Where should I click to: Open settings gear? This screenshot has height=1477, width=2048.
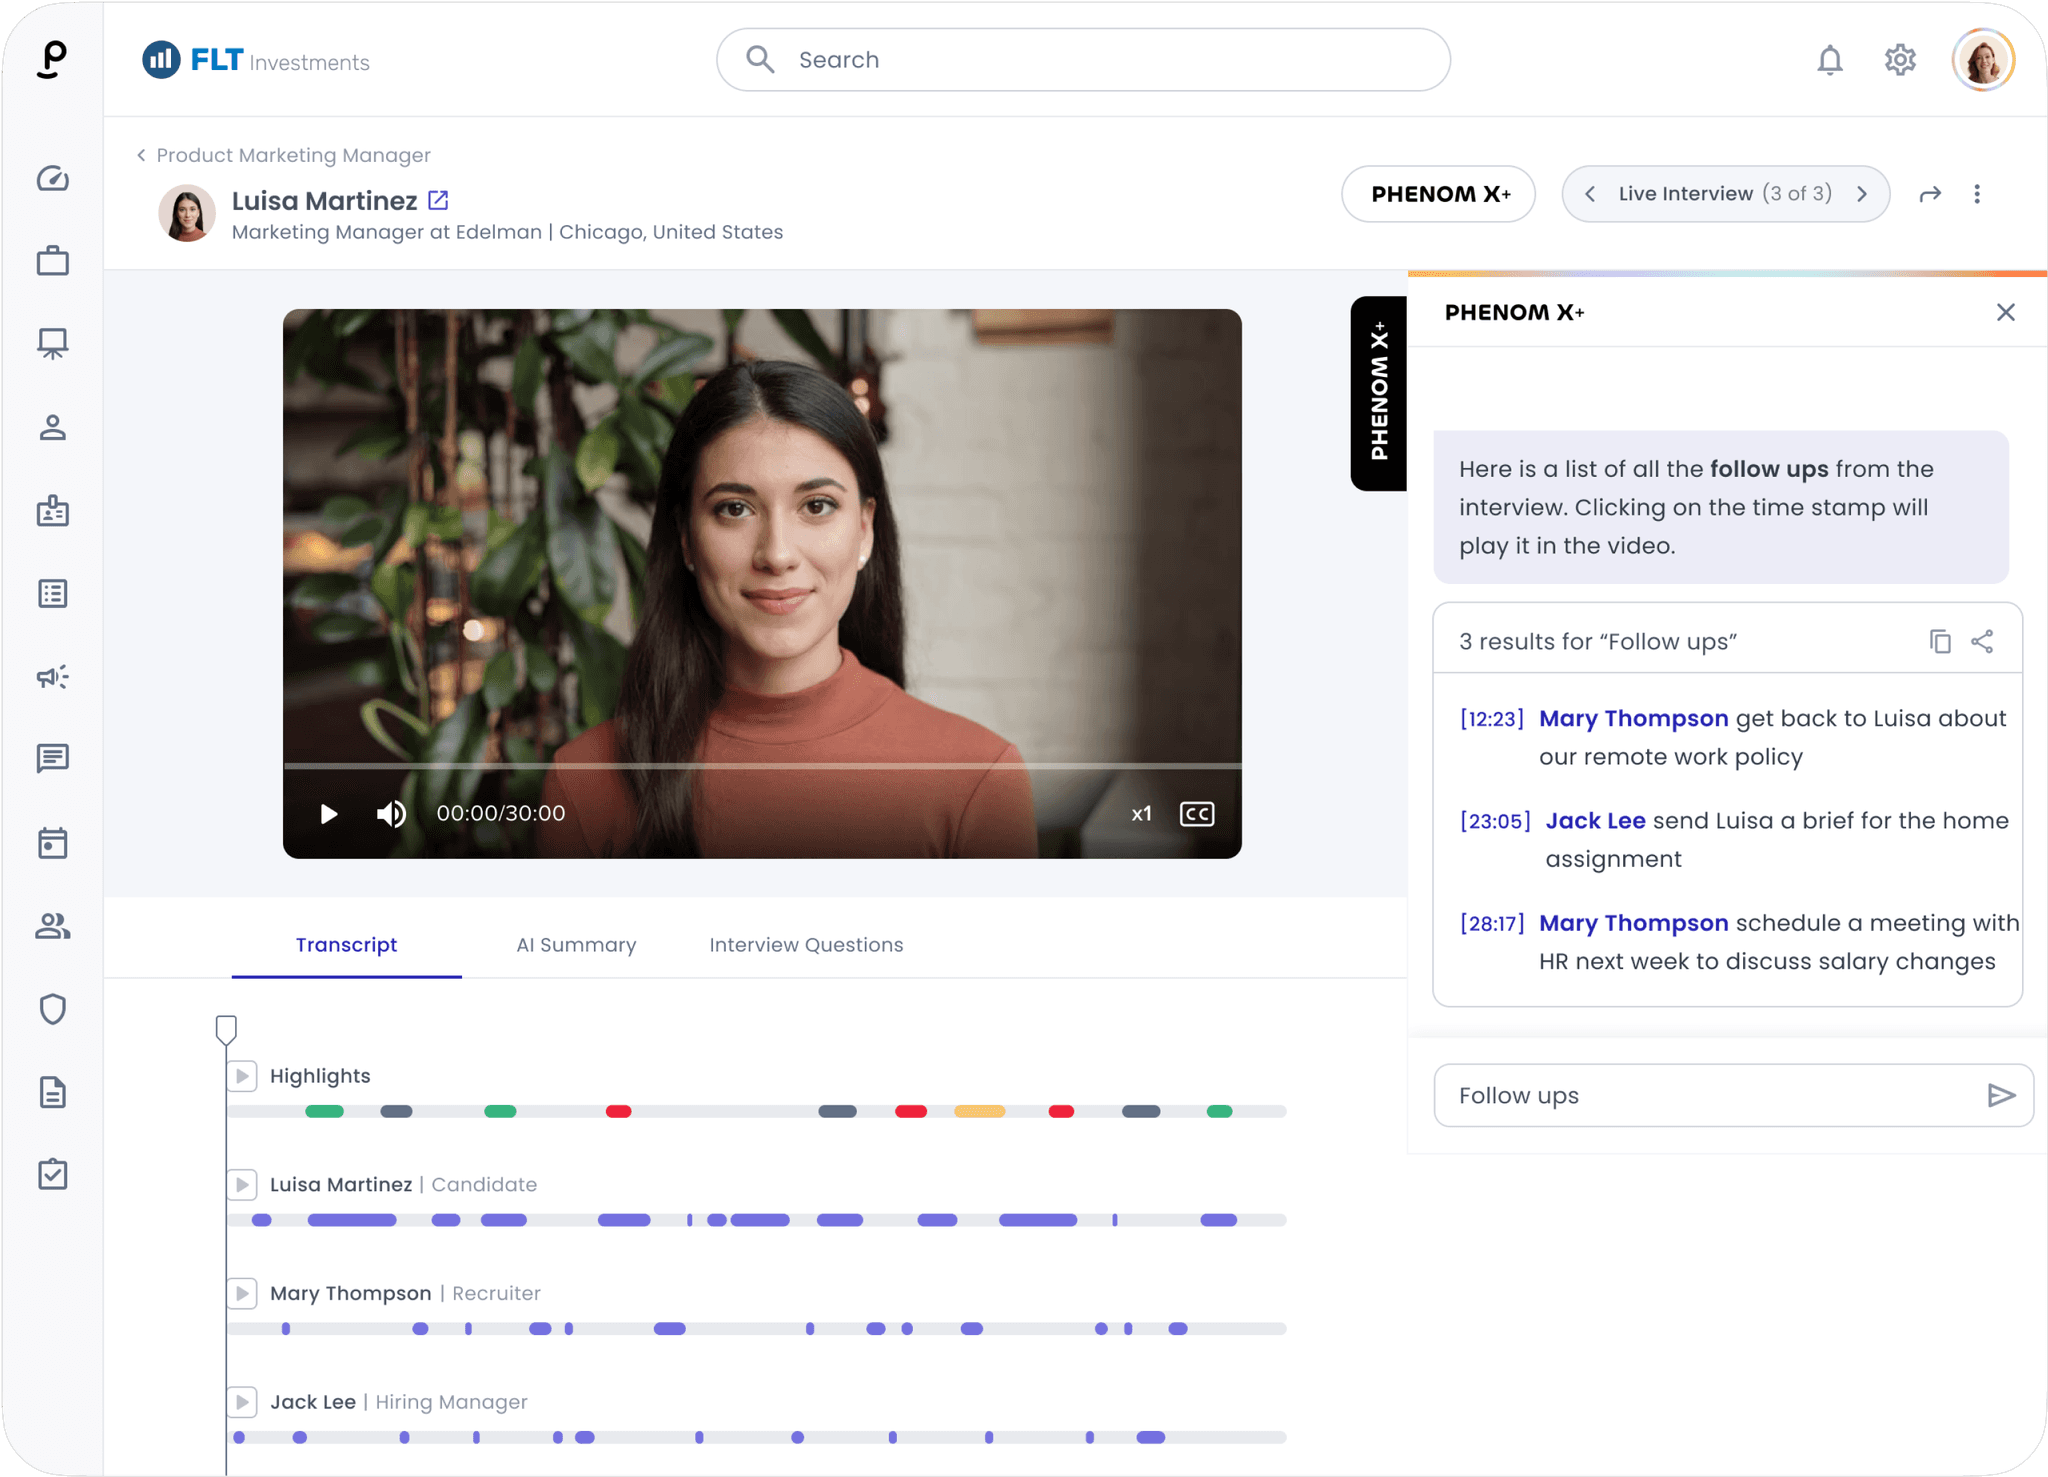click(1899, 60)
